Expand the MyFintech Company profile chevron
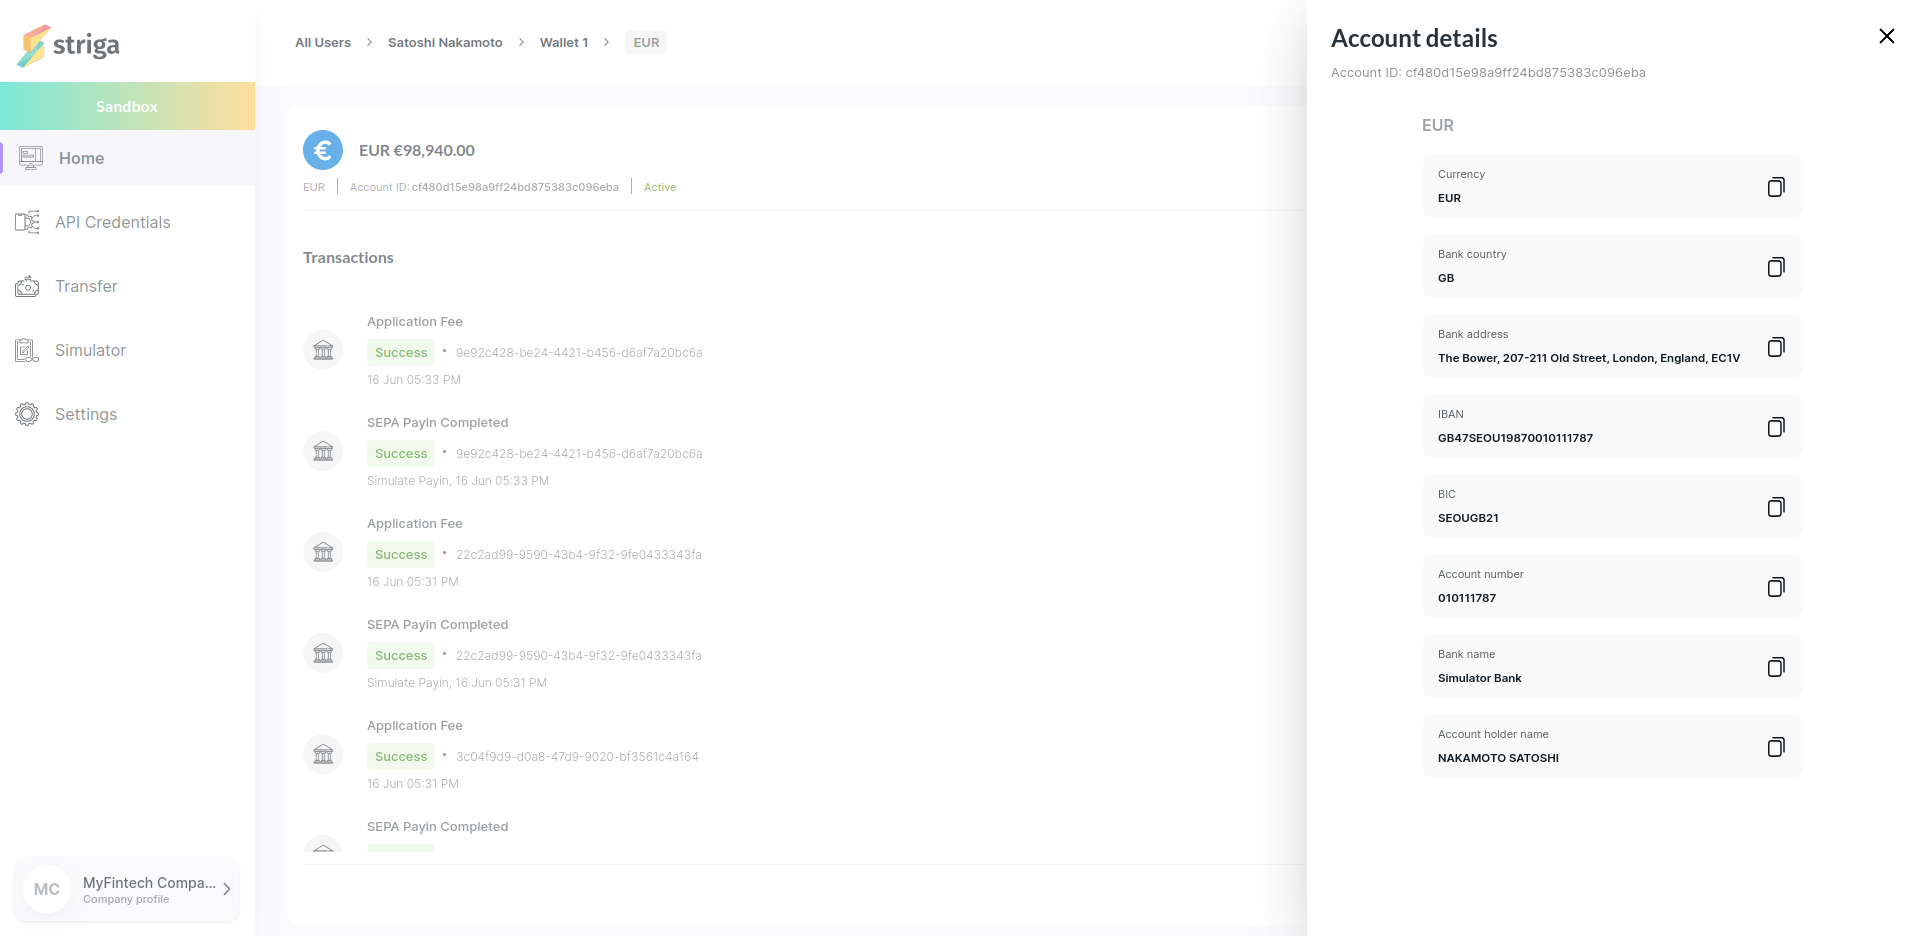 pos(227,889)
